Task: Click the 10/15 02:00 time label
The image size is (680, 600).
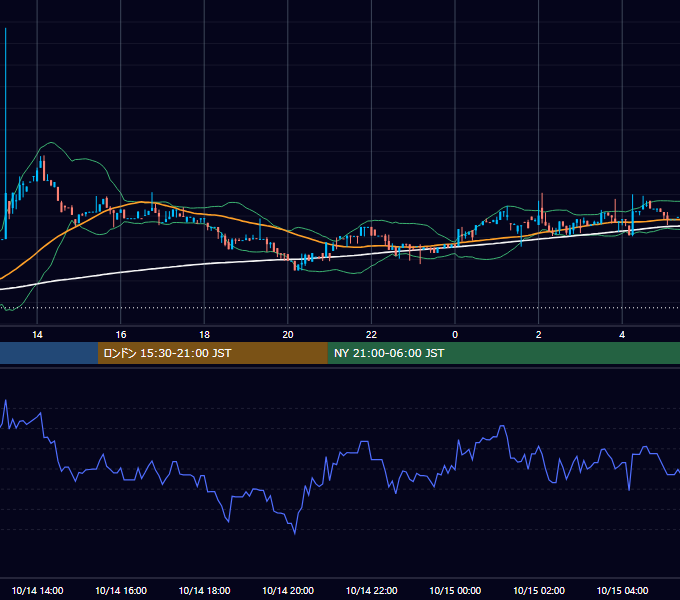Action: click(539, 590)
